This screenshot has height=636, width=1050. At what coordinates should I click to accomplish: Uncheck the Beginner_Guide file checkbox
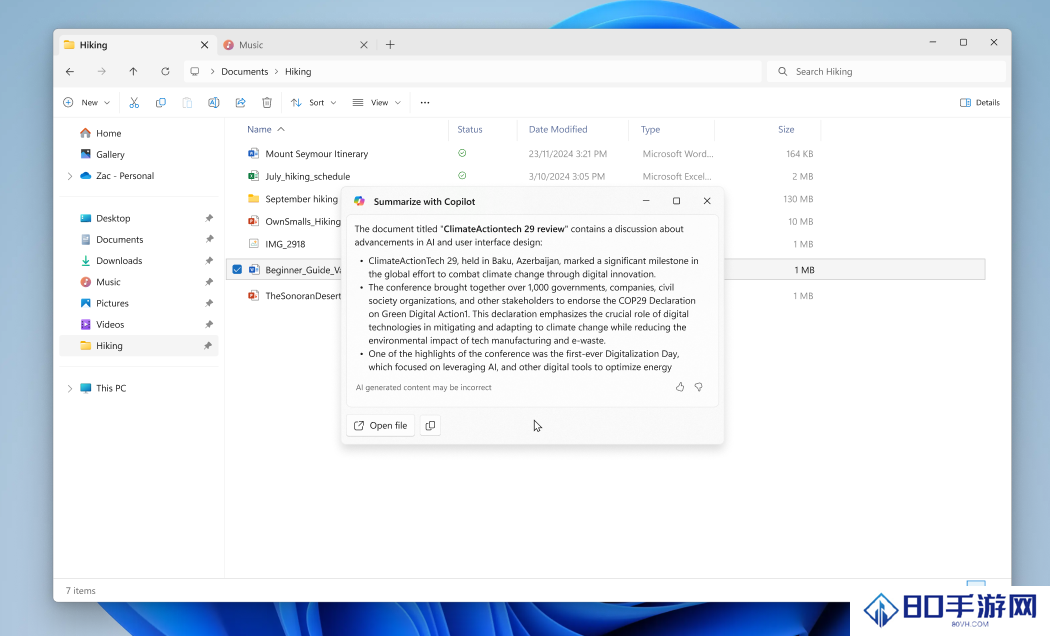pos(237,270)
